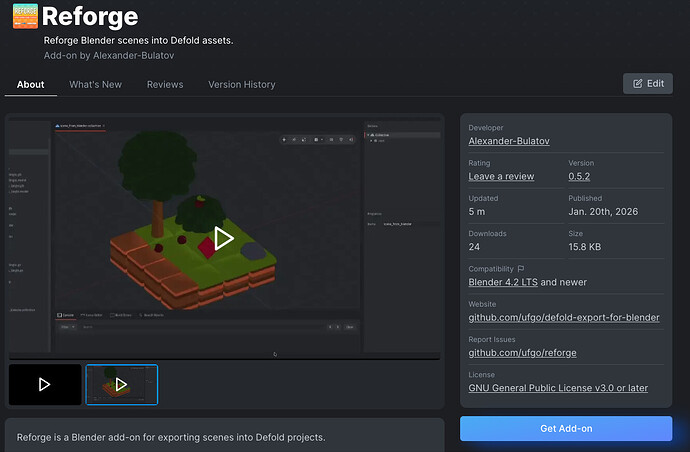Click play icon on first black thumbnail
Screen dimensions: 690x452
(44, 384)
